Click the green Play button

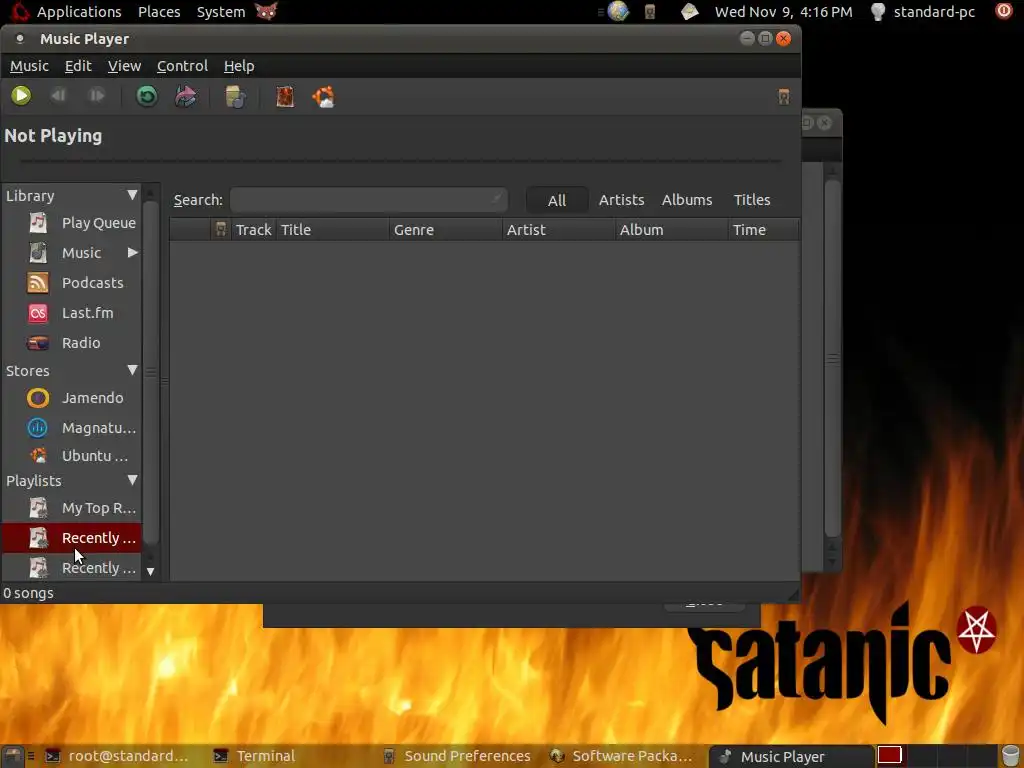tap(21, 96)
